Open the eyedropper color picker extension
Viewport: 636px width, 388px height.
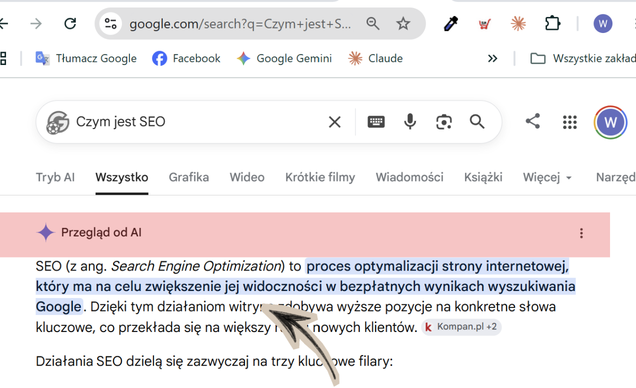point(451,24)
